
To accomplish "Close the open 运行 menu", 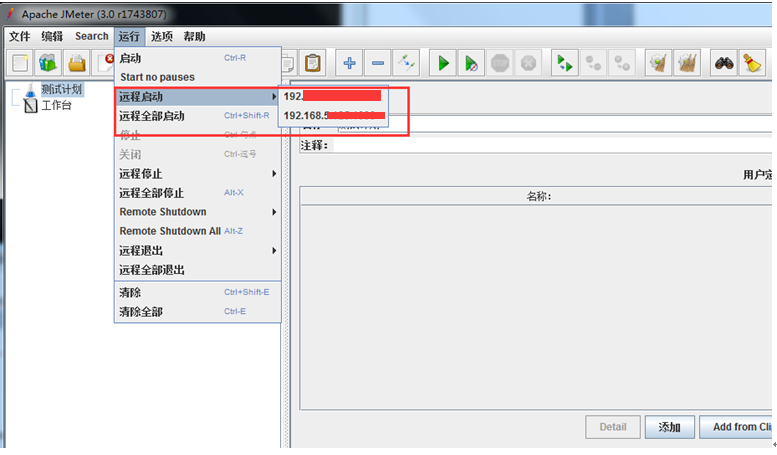I will [x=129, y=36].
